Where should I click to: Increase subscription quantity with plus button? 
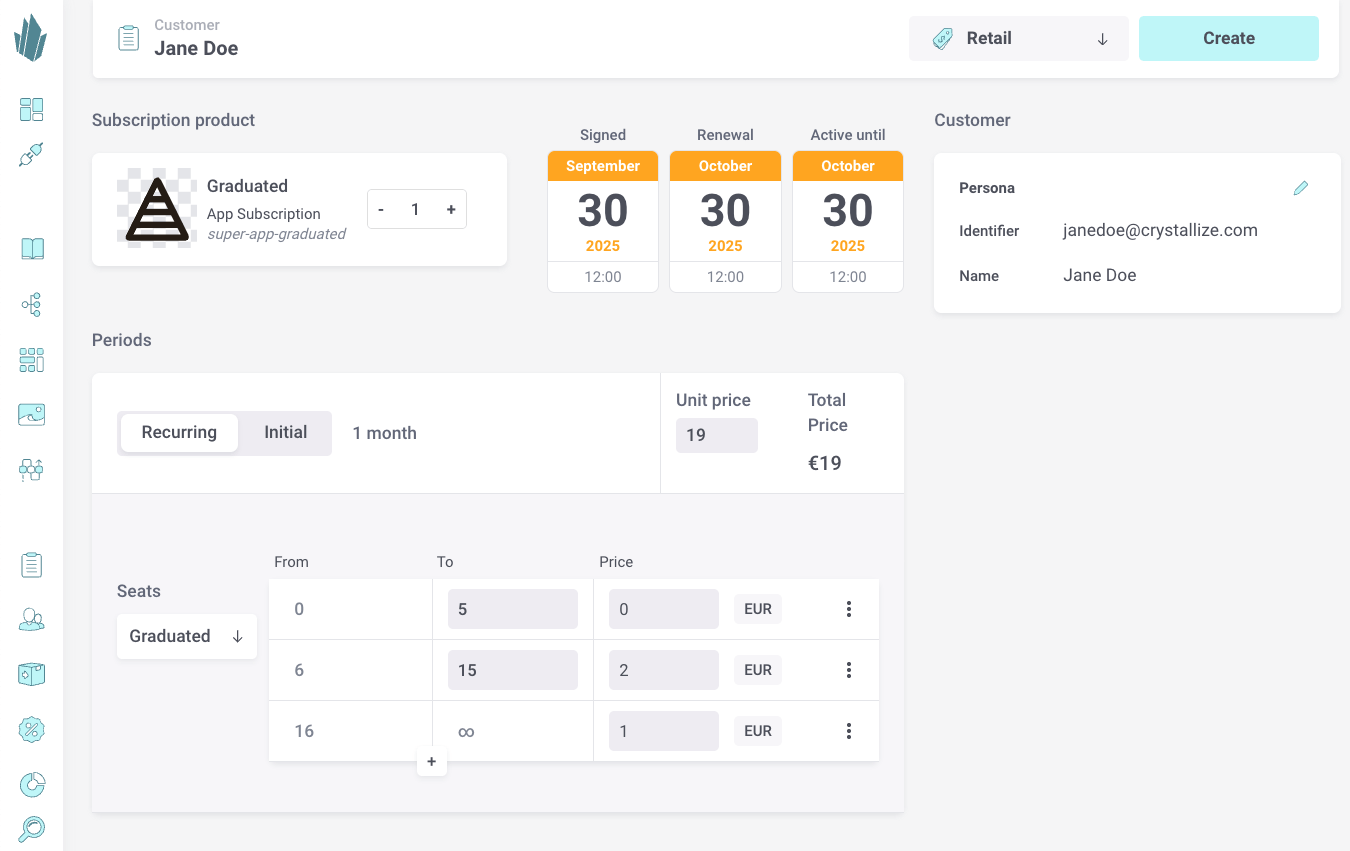click(x=451, y=210)
